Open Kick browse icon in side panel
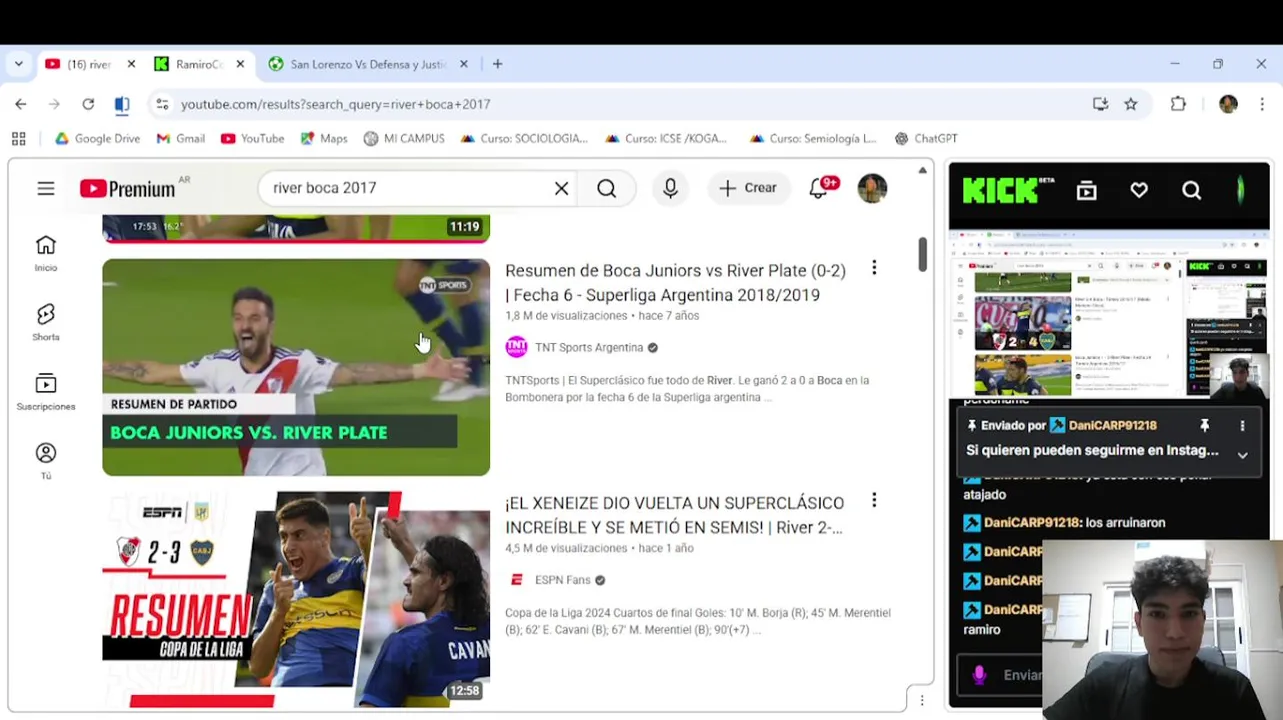The image size is (1283, 720). click(x=1087, y=190)
